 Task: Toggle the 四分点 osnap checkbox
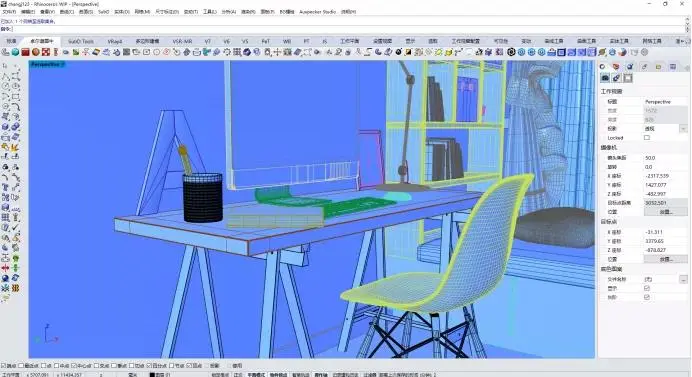tap(149, 366)
